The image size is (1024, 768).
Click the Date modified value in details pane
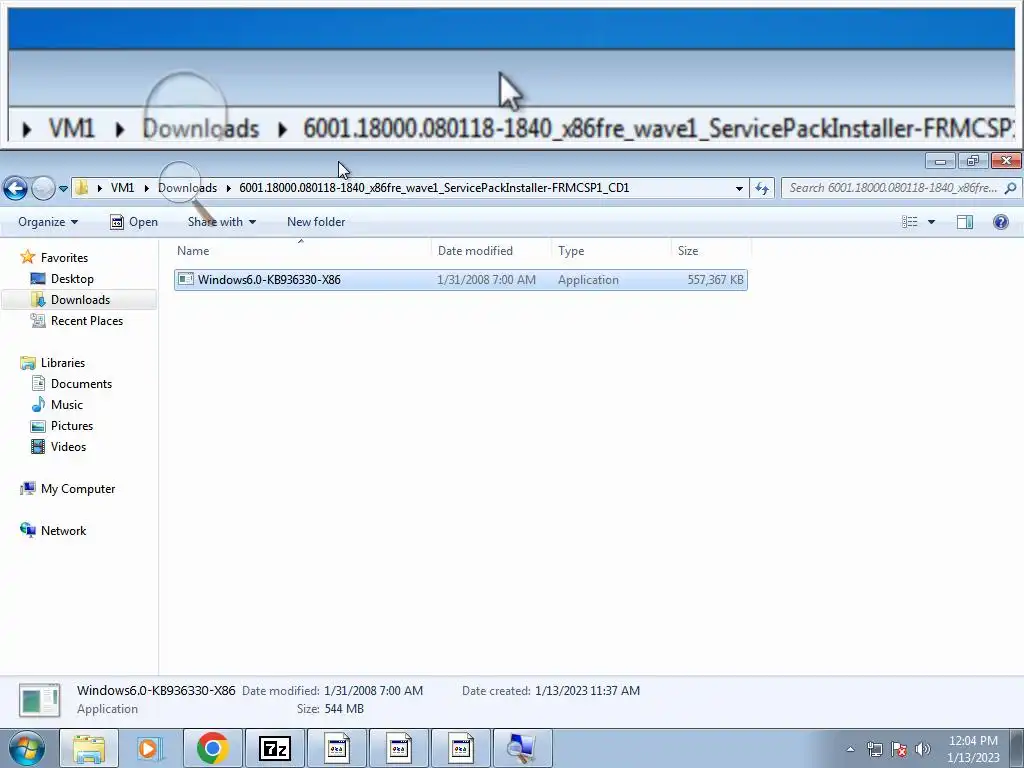374,690
